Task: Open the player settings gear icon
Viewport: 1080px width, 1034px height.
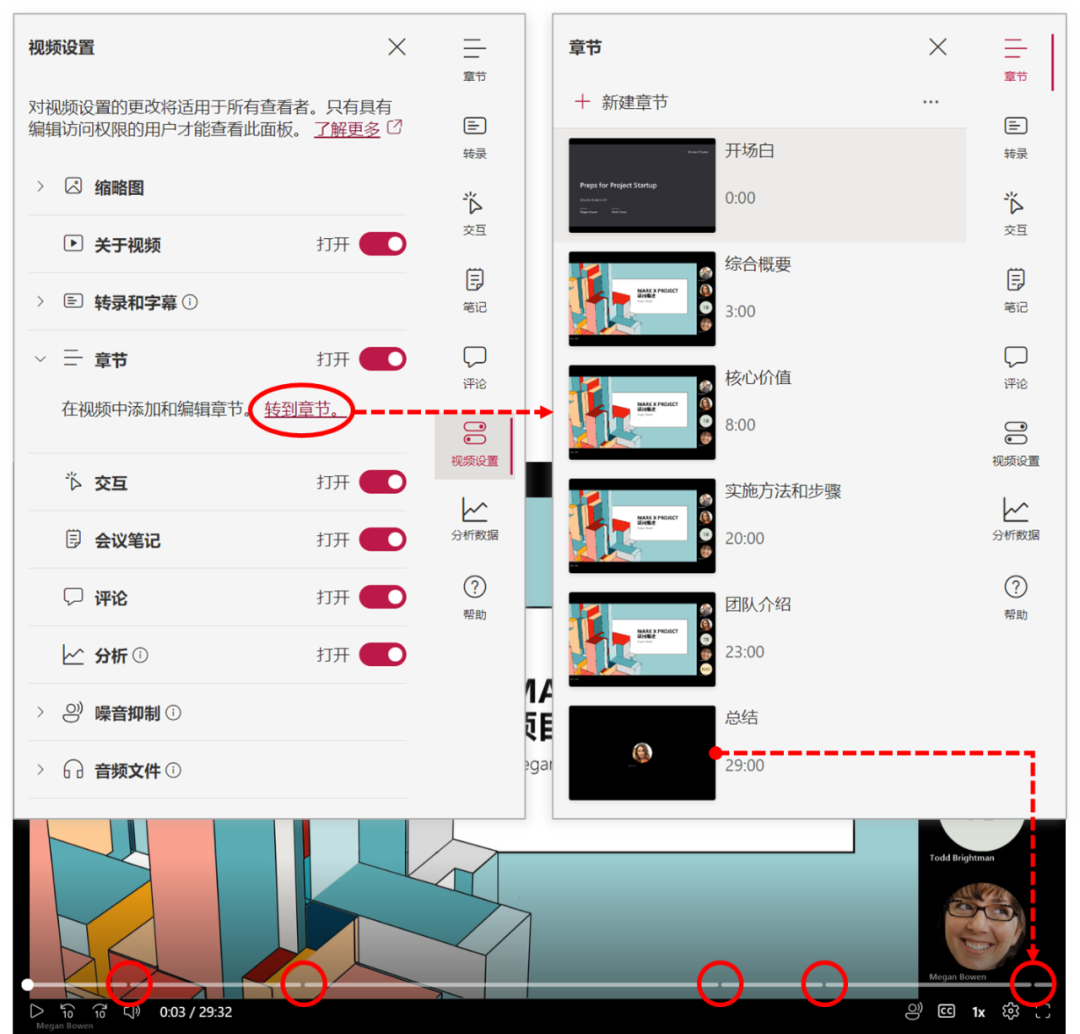Action: 1012,1011
